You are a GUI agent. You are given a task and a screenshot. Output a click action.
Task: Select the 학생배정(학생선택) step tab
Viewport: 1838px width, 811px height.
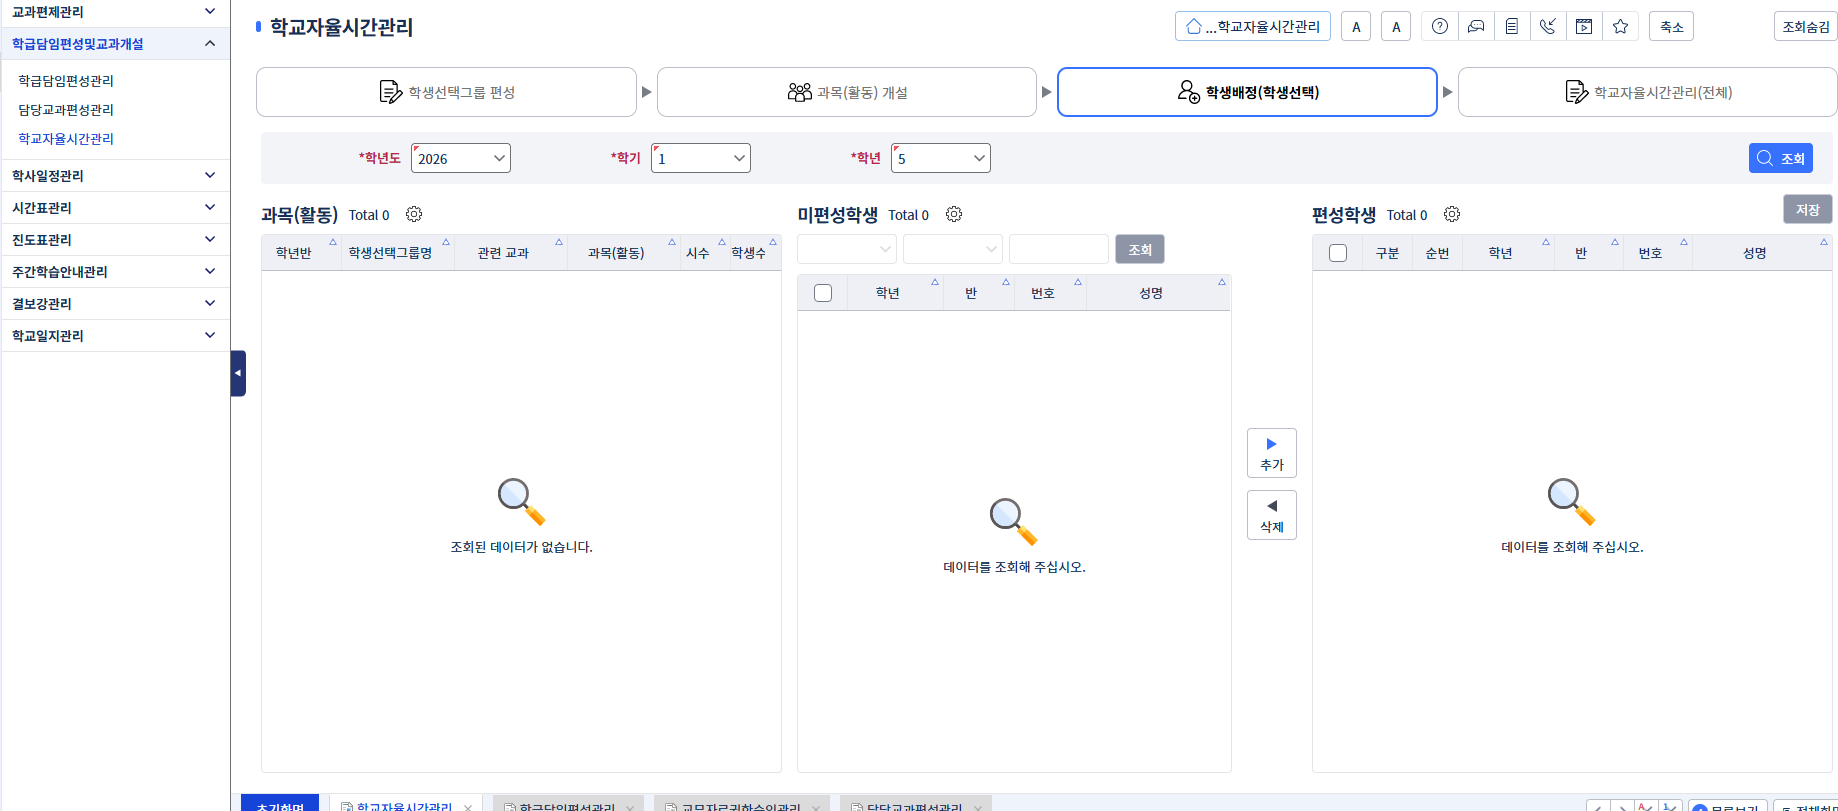point(1247,92)
